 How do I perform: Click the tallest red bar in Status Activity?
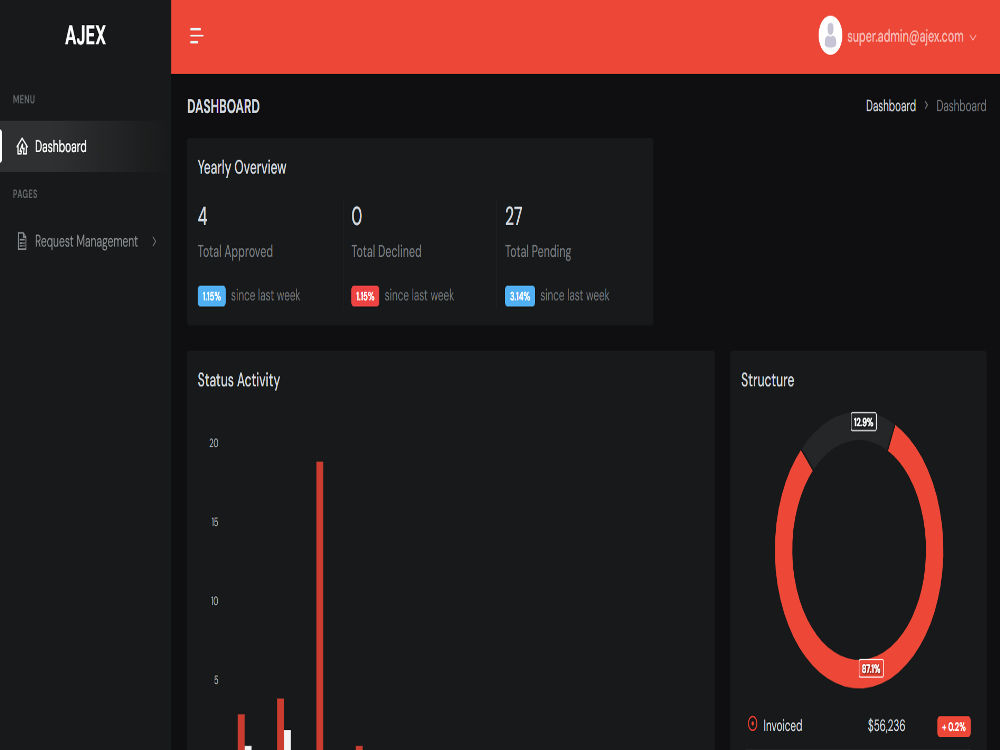(x=320, y=606)
